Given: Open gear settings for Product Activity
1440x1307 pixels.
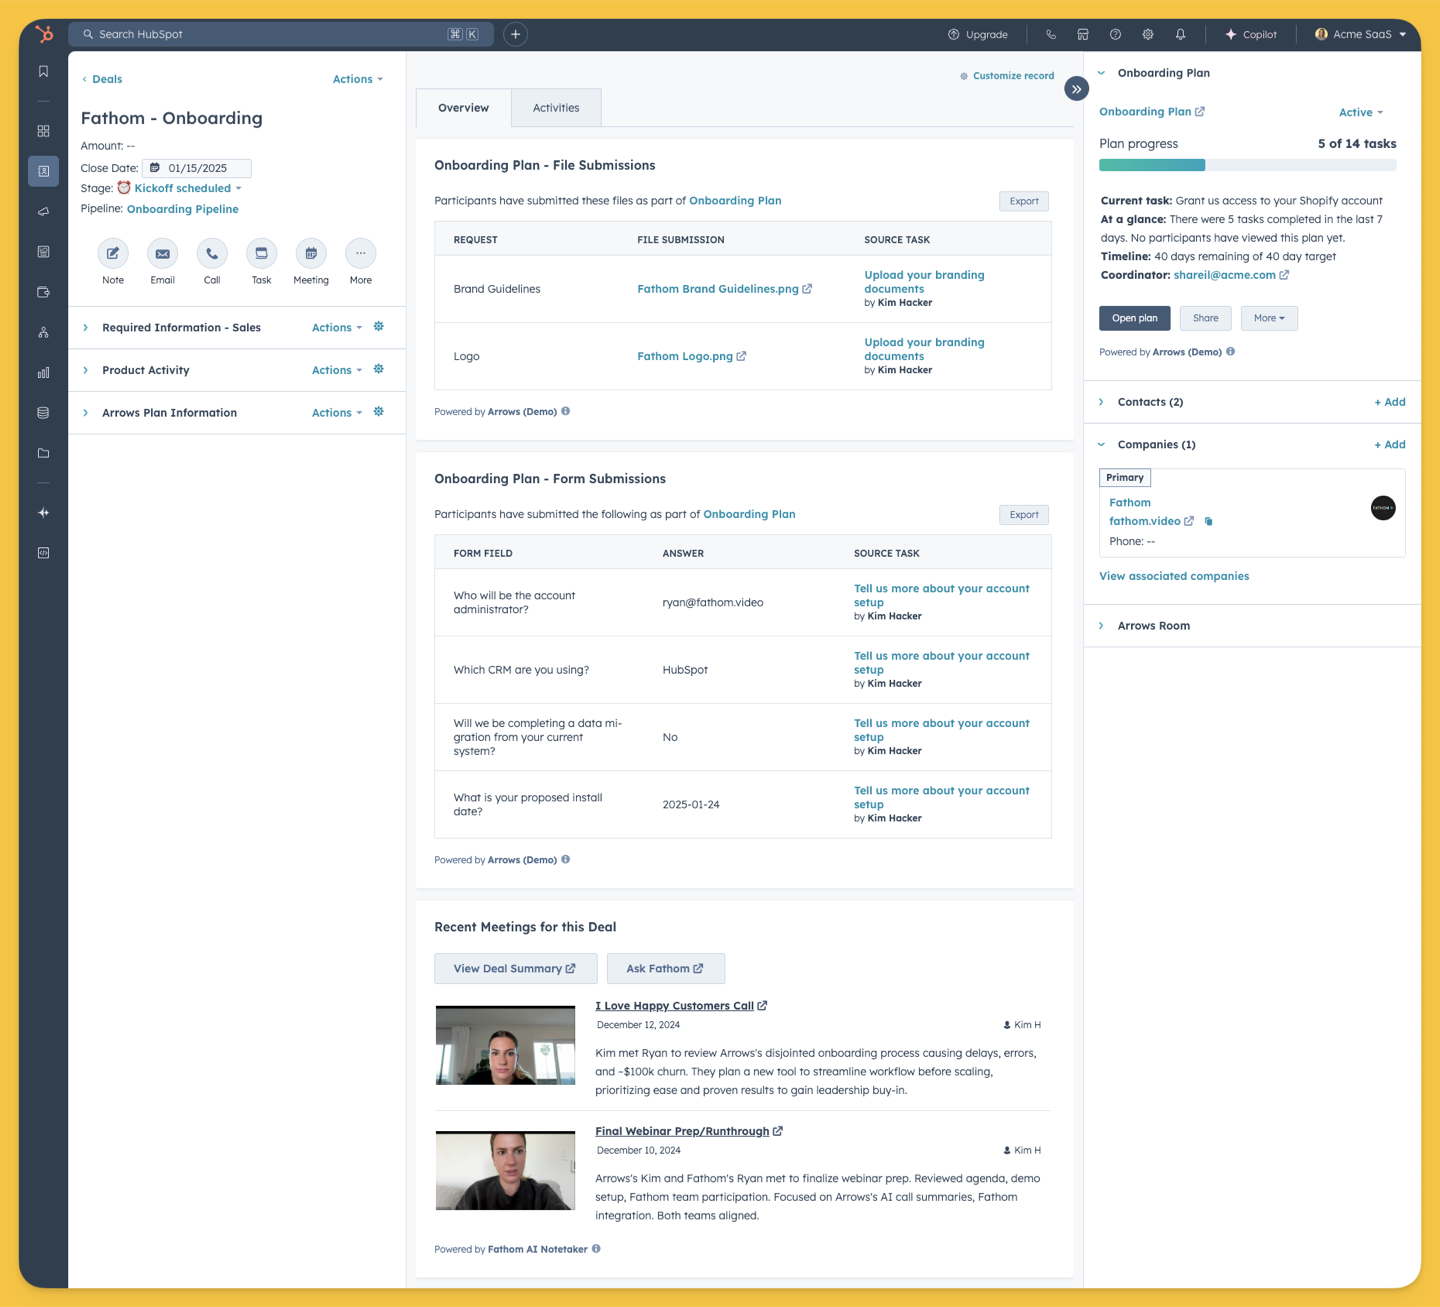Looking at the screenshot, I should (x=379, y=369).
